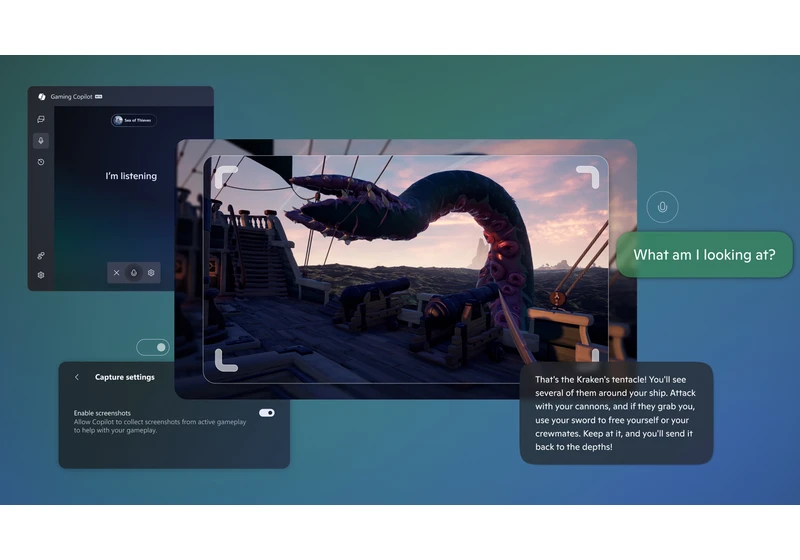Viewport: 800px width, 560px height.
Task: Open the connections icon above sidebar settings
Action: click(x=41, y=256)
